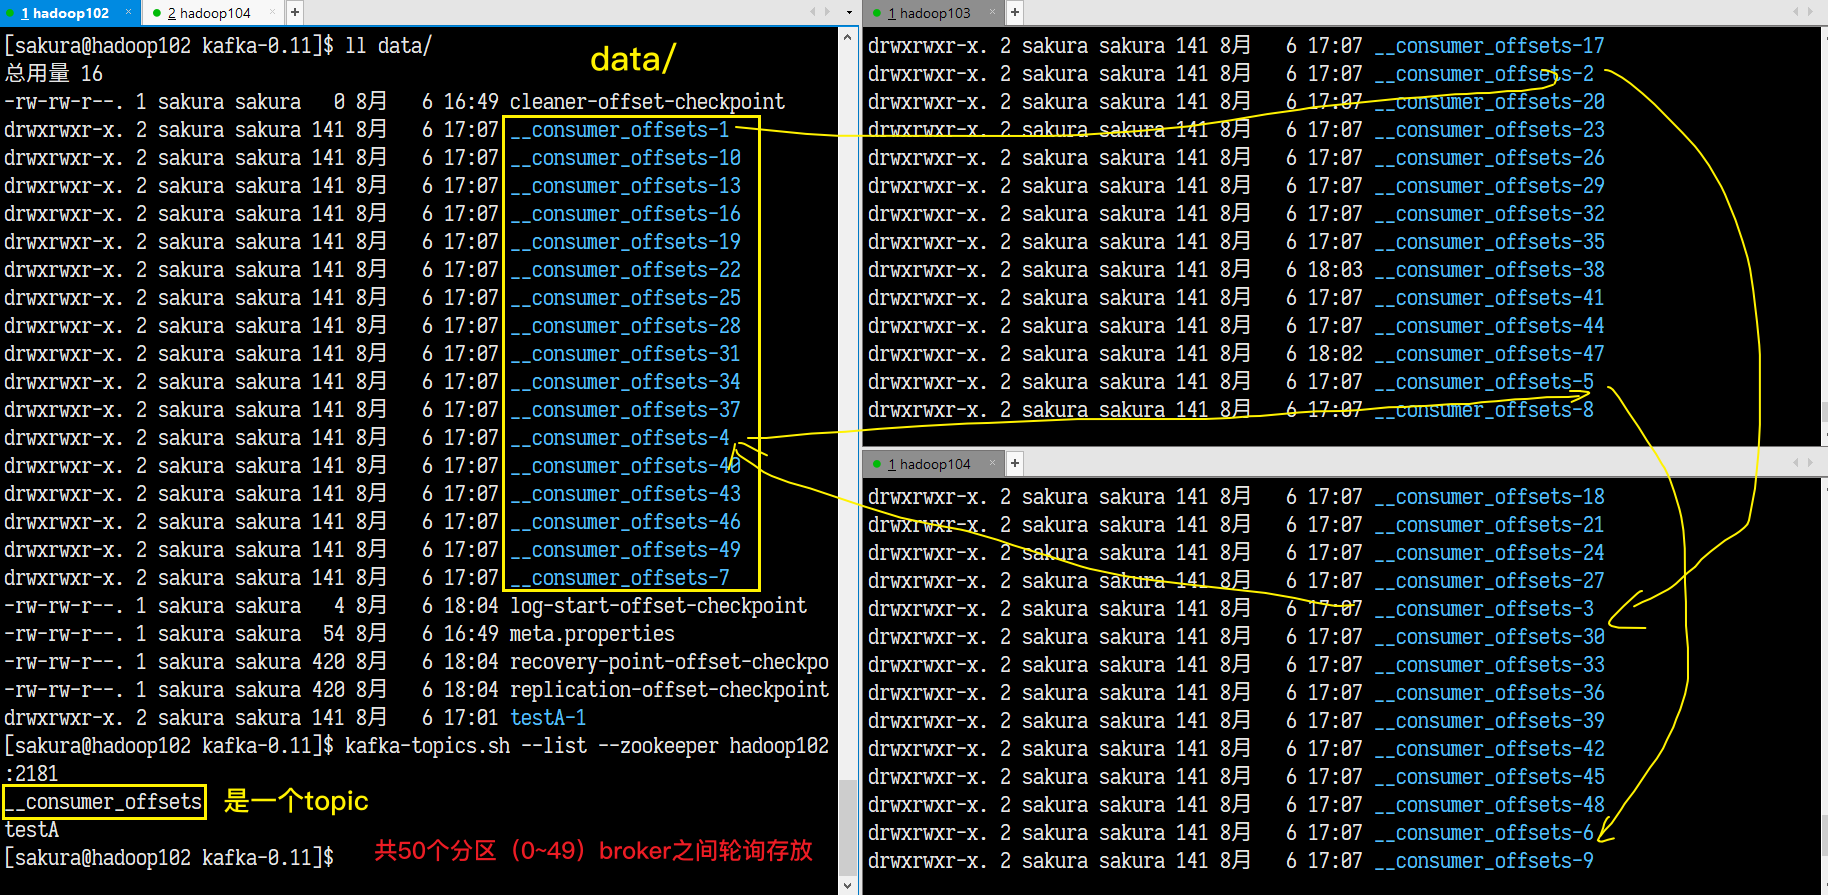Click __consumer_offsets-49 directory name
The image size is (1828, 895).
pyautogui.click(x=626, y=550)
